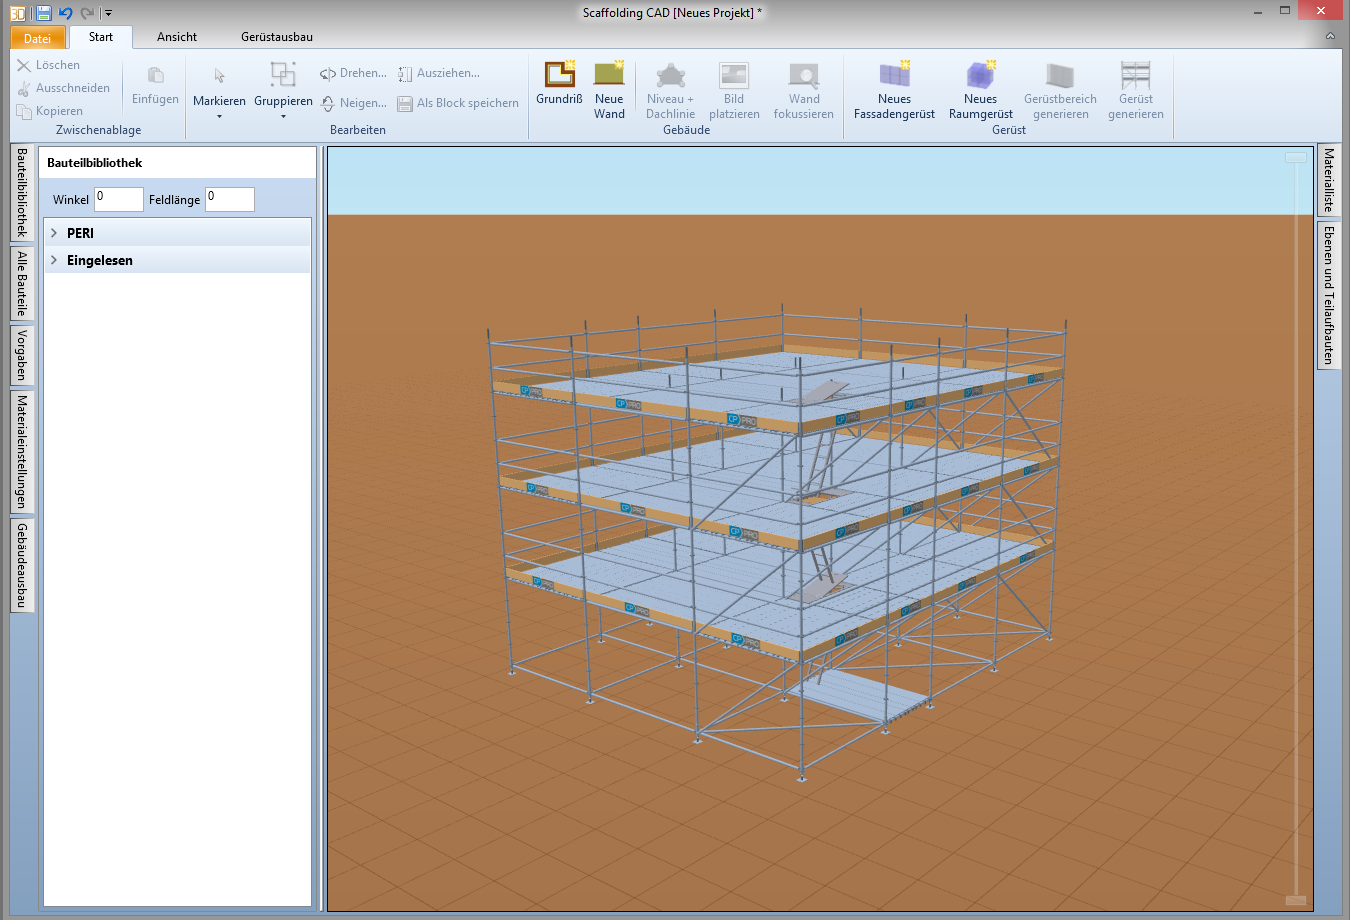
Task: Create a Neues Fassadengerüst
Action: coord(894,76)
